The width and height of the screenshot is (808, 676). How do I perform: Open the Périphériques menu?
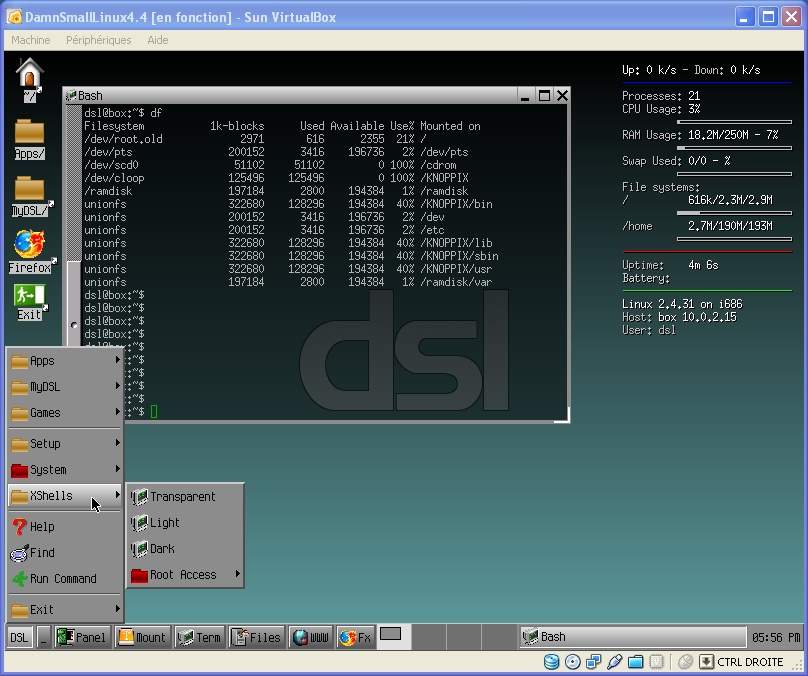(x=98, y=40)
